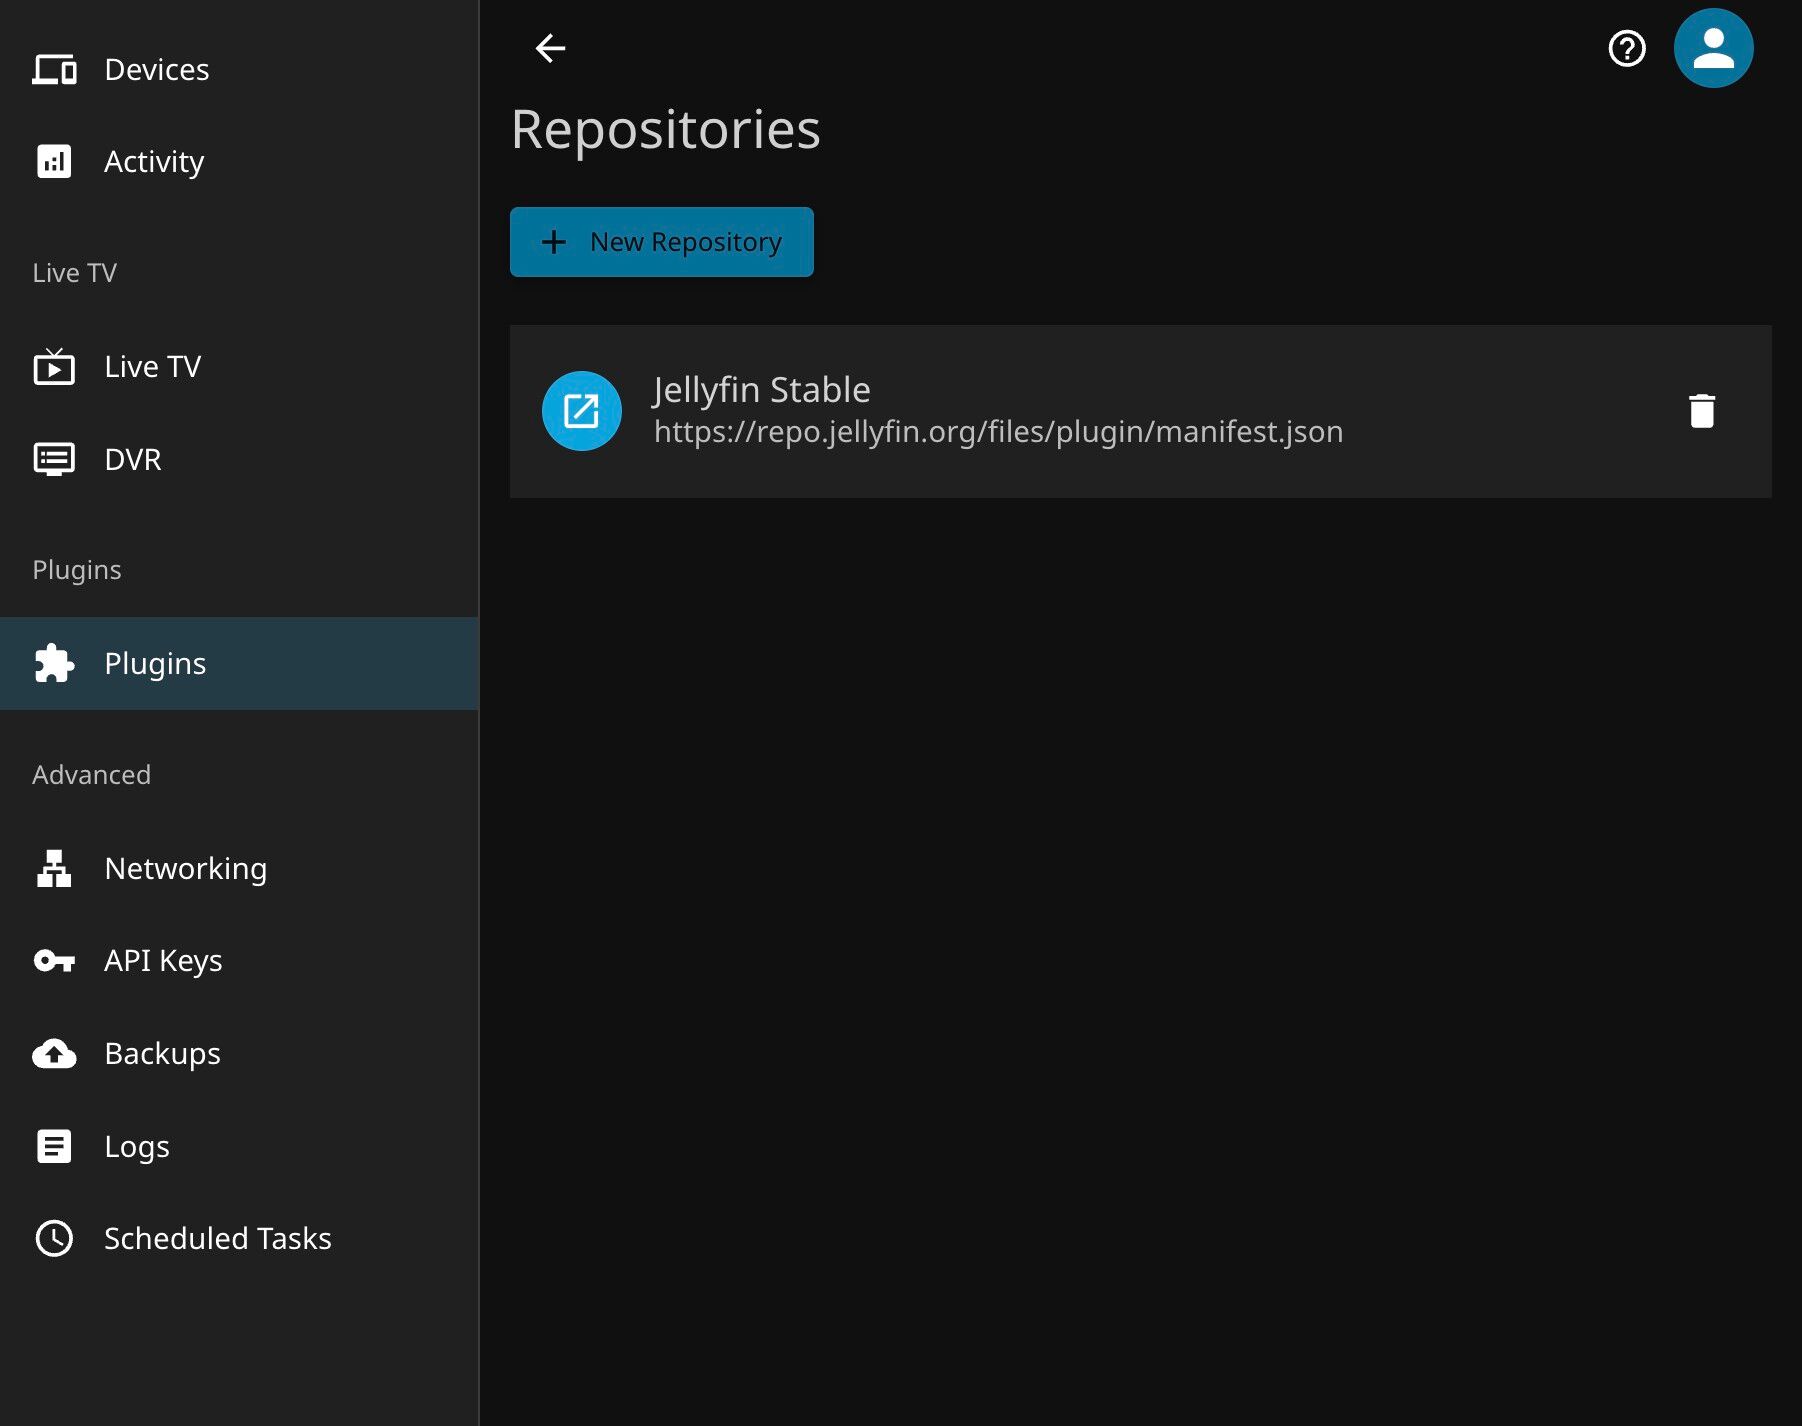Click the Live TV screen icon
The width and height of the screenshot is (1802, 1426).
54,367
